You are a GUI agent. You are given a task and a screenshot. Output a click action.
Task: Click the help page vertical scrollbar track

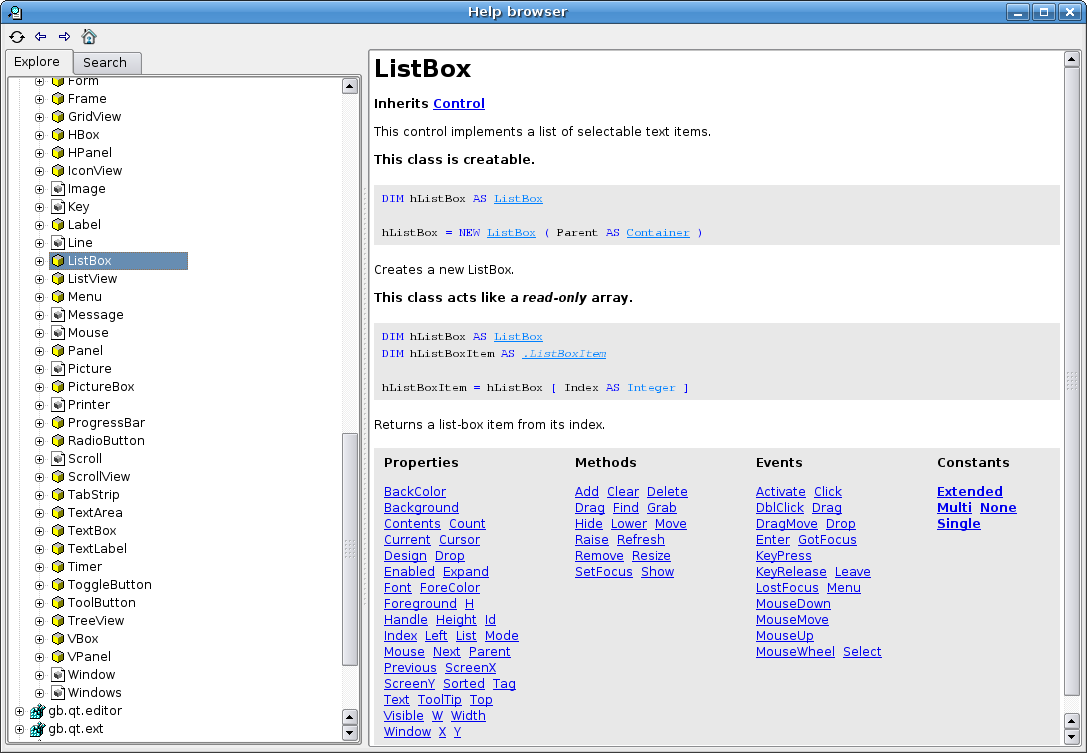(1071, 381)
